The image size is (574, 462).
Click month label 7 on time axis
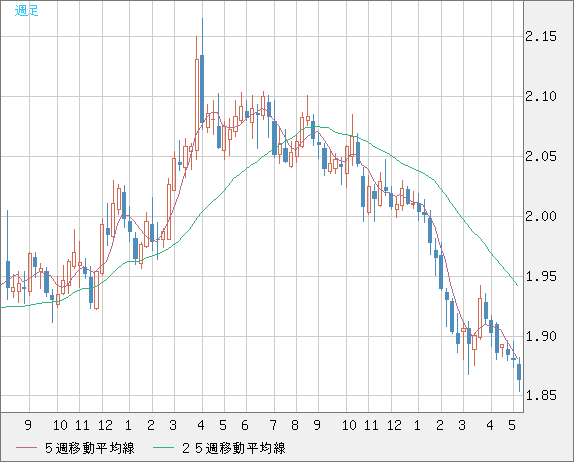point(273,425)
